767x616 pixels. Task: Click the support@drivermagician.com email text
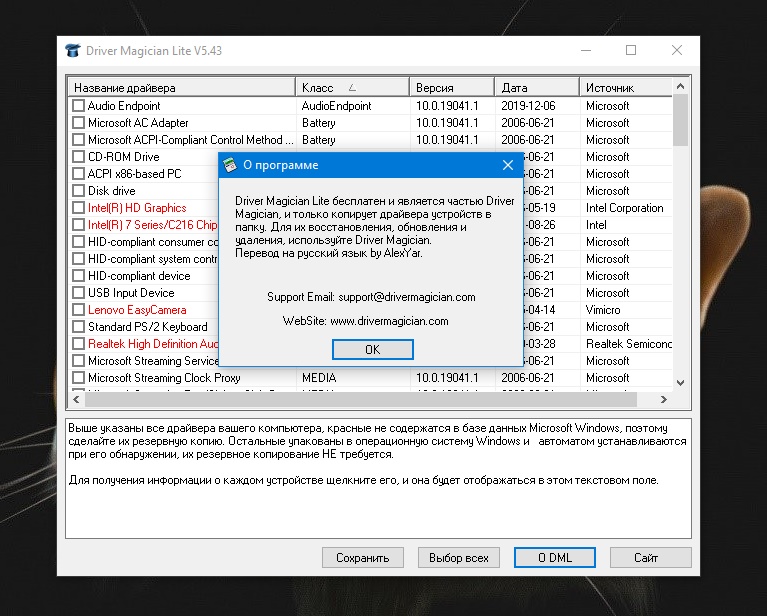coord(406,297)
